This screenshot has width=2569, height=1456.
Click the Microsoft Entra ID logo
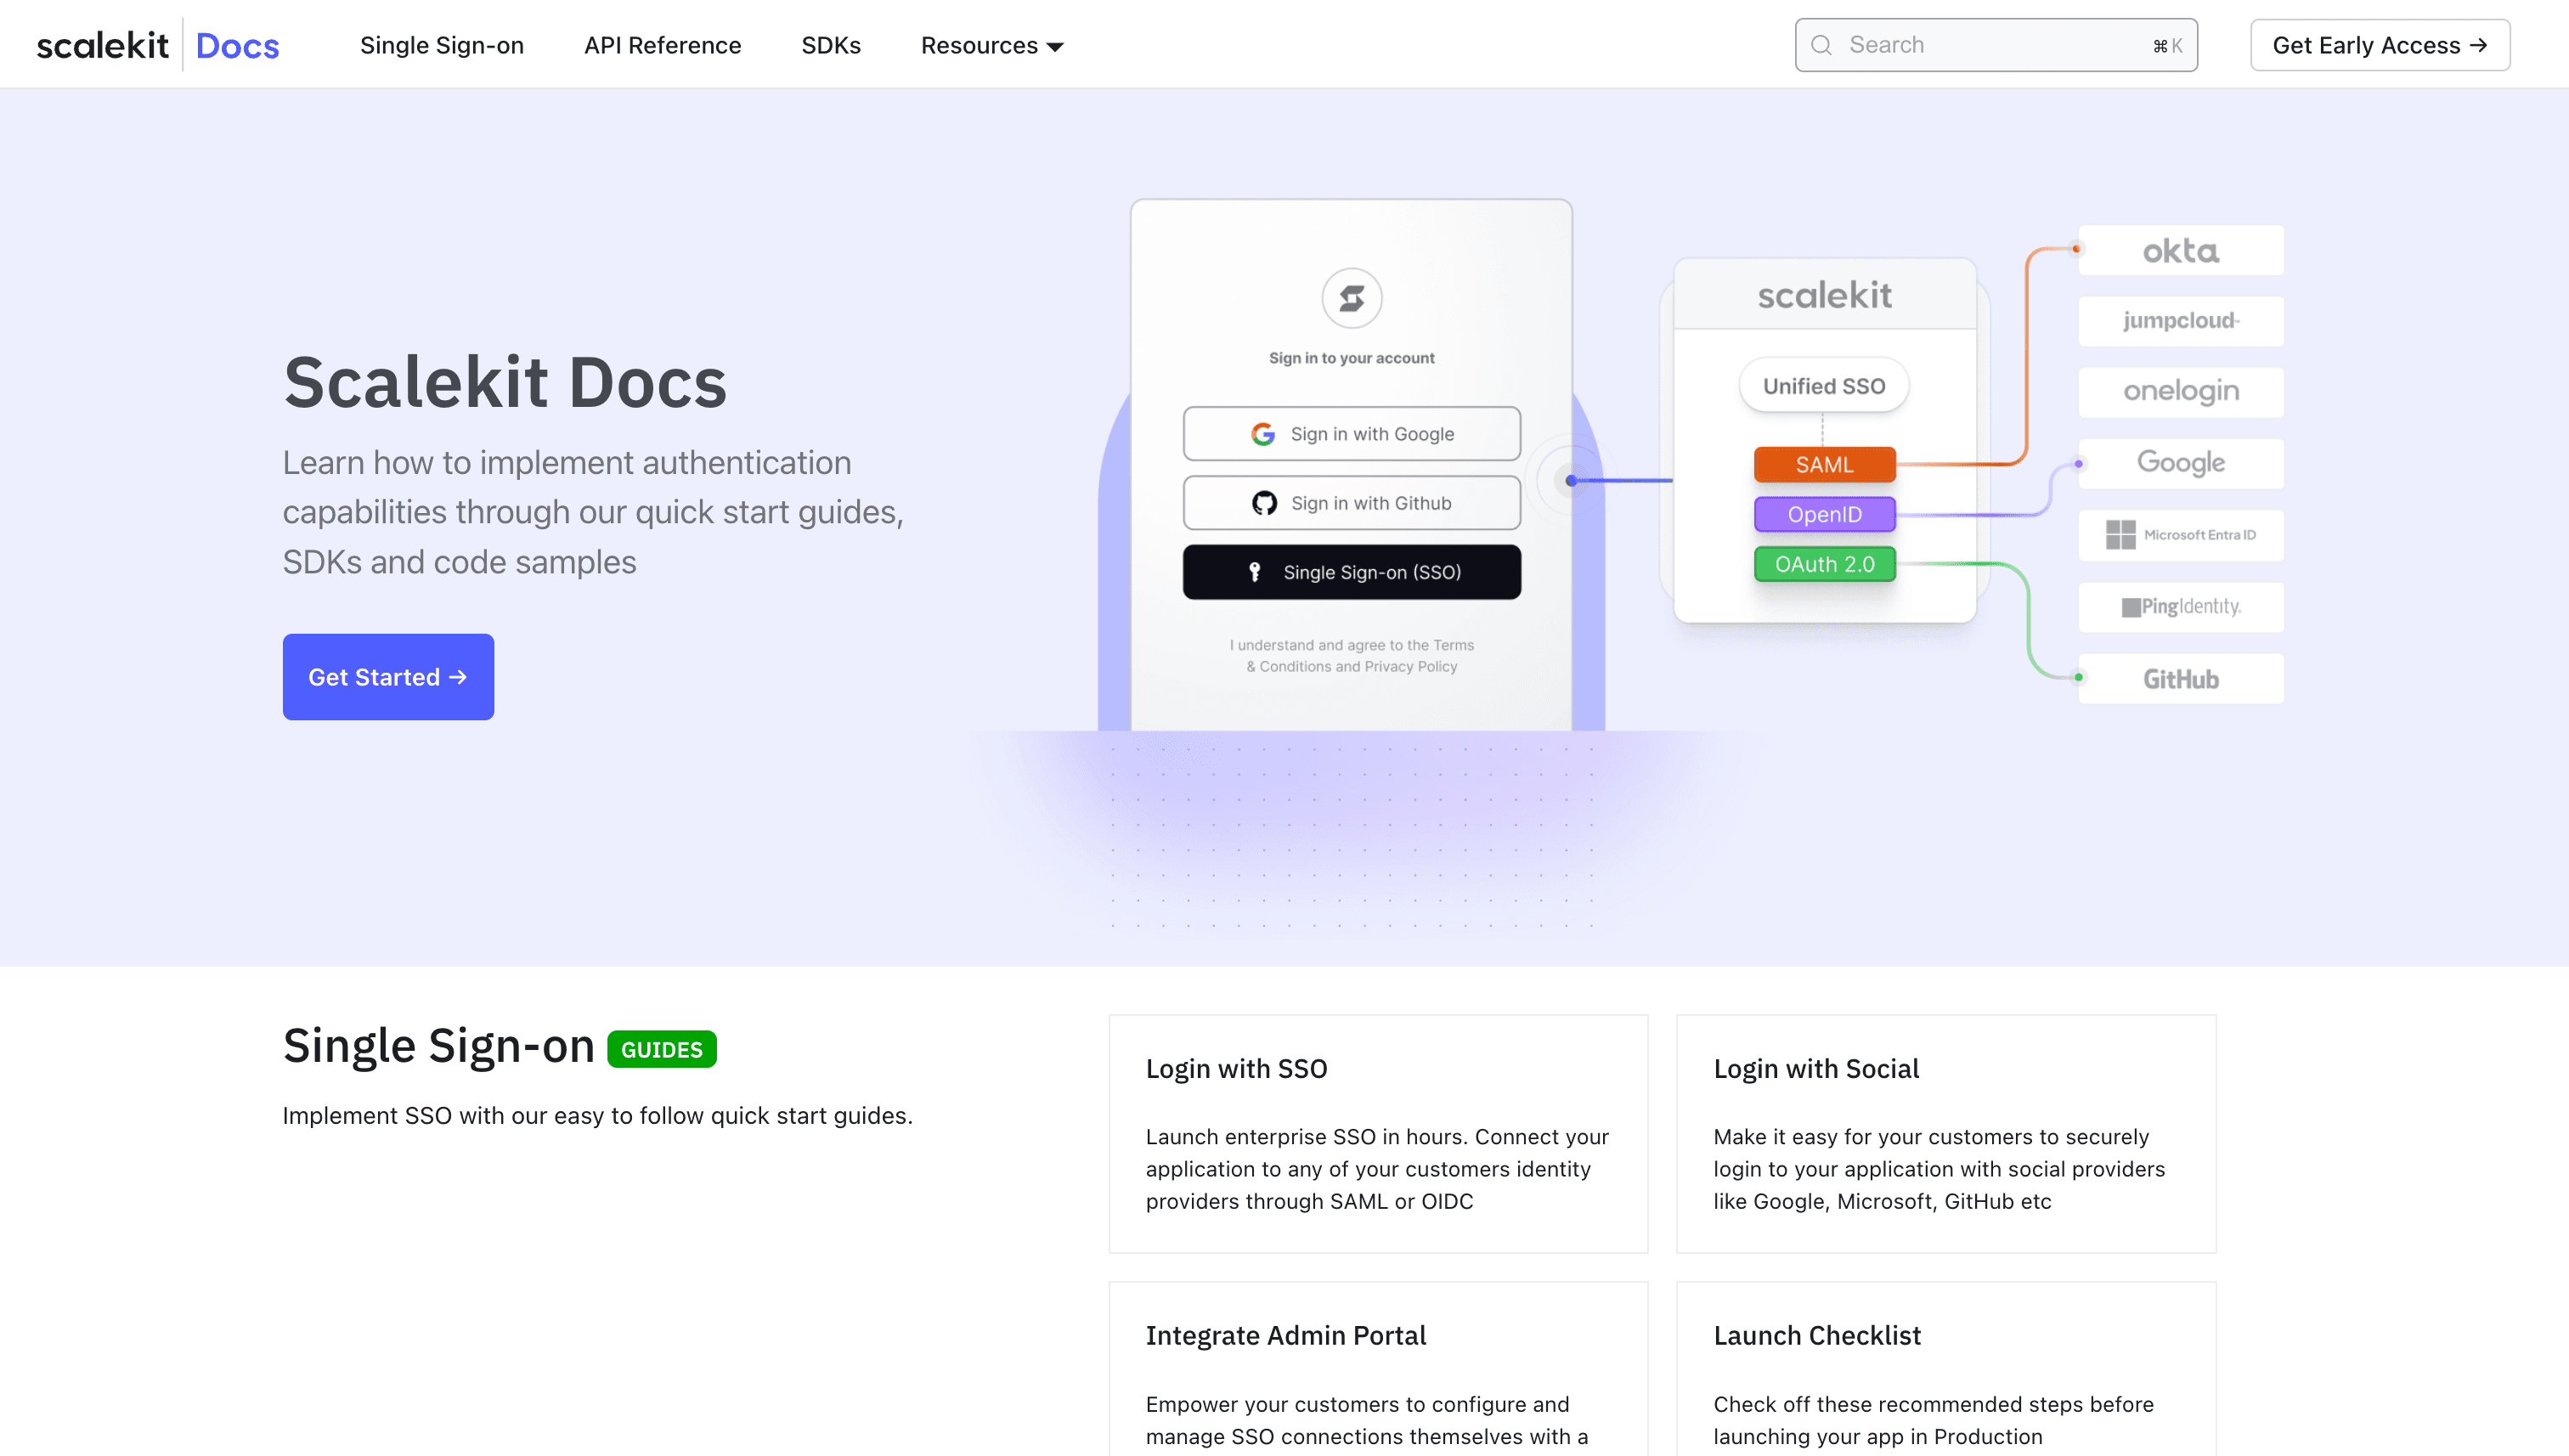[x=2180, y=535]
